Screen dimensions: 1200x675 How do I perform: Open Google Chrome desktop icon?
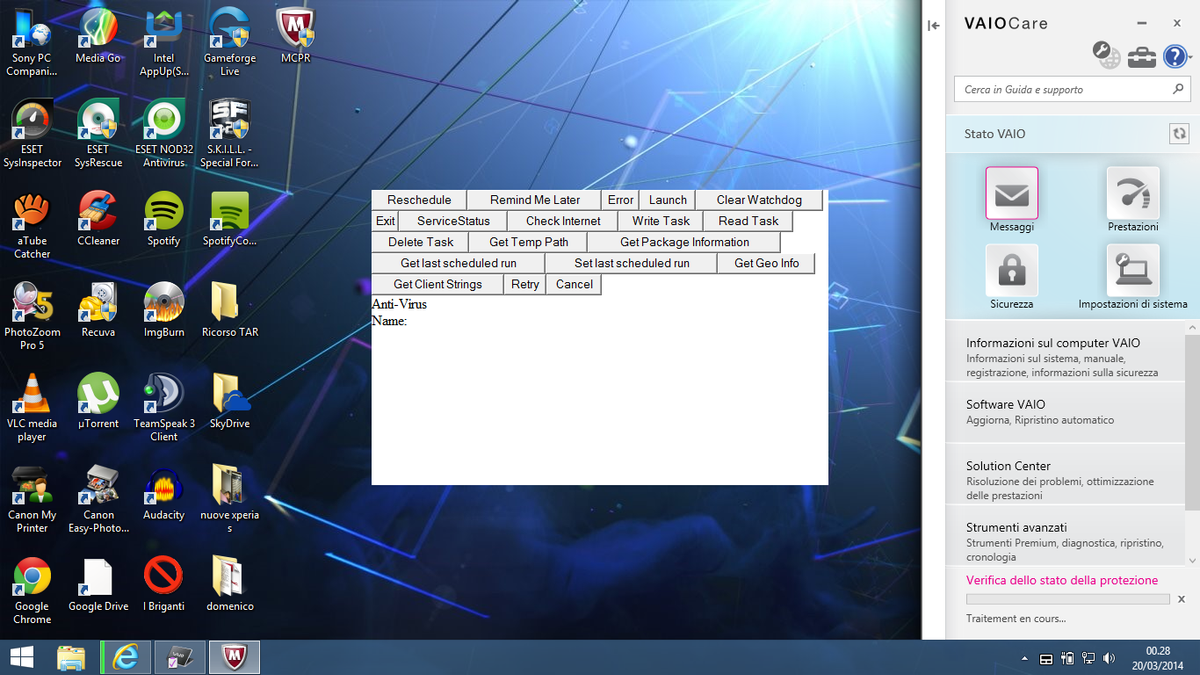32,590
